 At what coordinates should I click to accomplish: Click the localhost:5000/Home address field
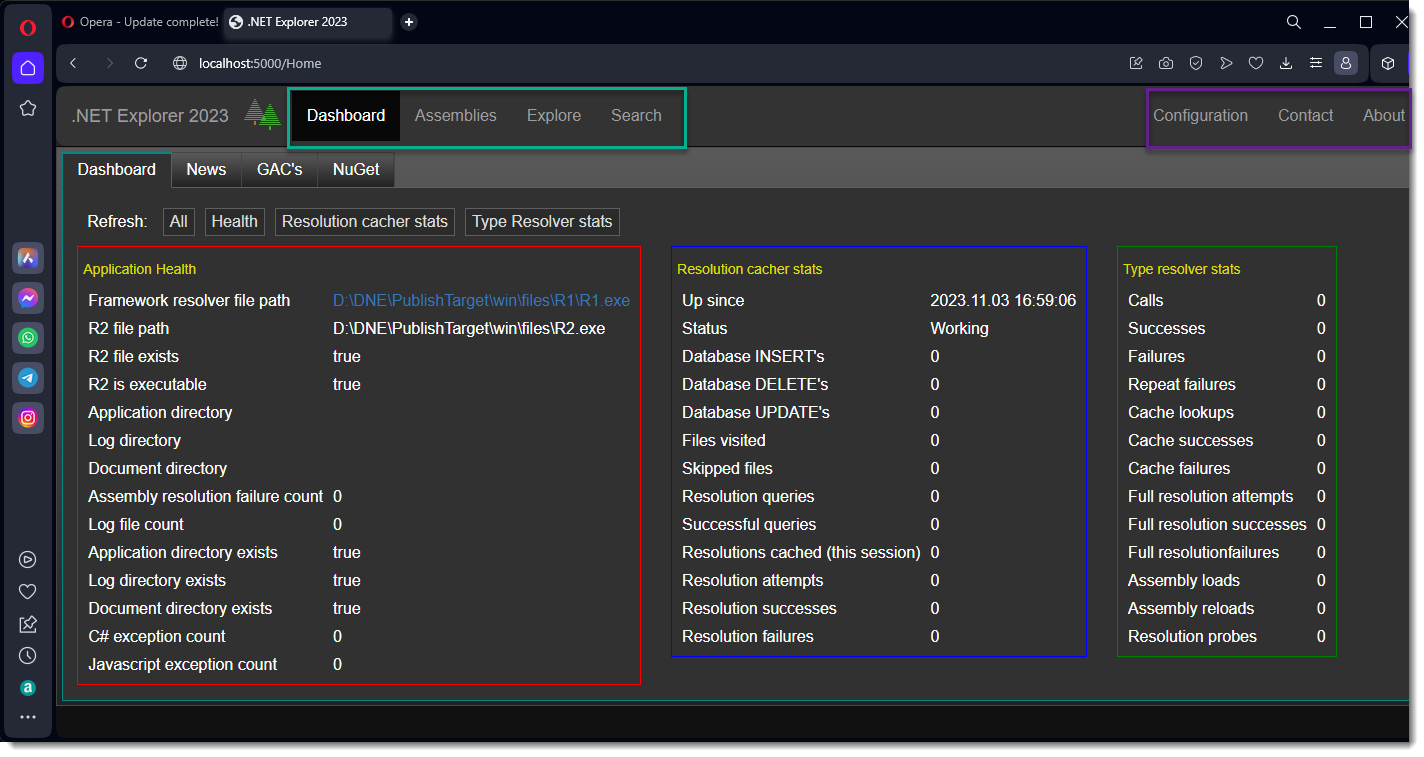260,63
